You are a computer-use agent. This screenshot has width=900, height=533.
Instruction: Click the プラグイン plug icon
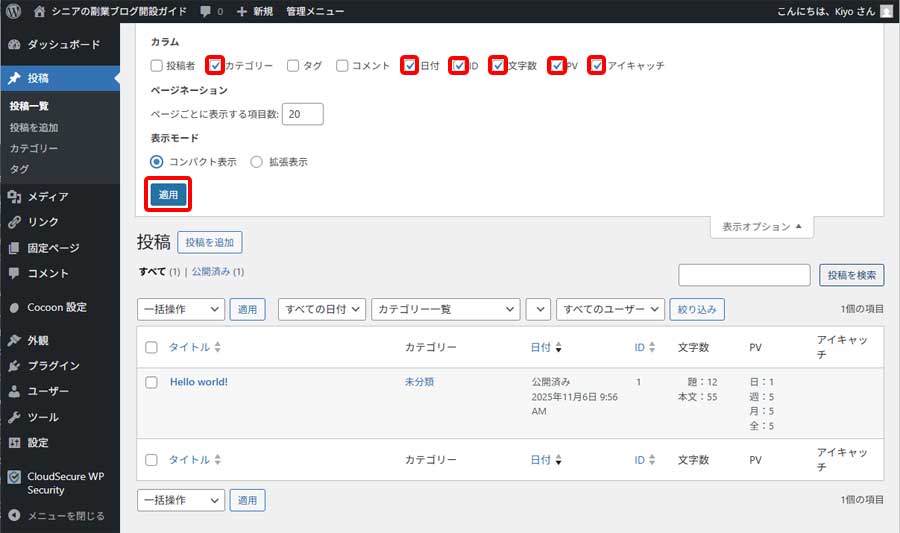click(x=14, y=365)
